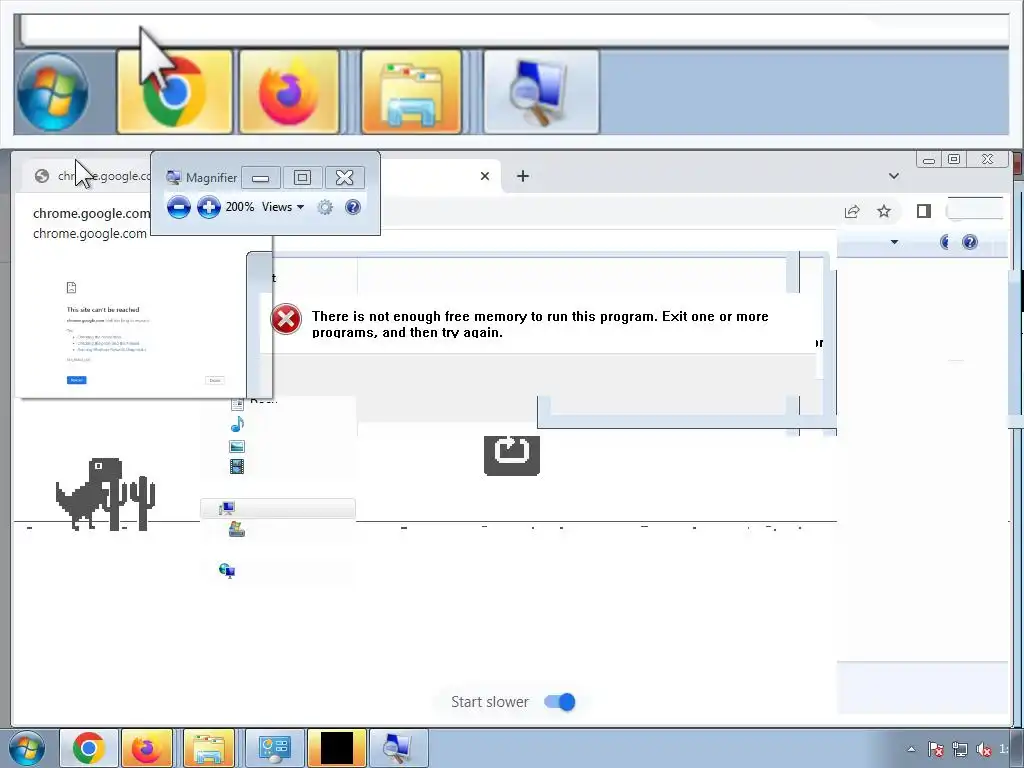Open Chrome's tab search chevron
The image size is (1024, 768).
[x=894, y=176]
